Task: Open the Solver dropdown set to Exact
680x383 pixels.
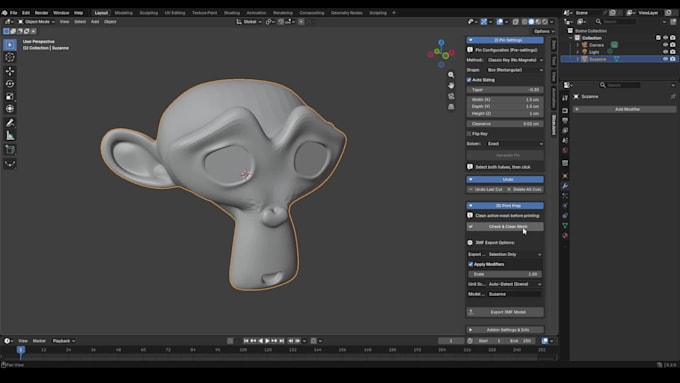Action: point(515,144)
